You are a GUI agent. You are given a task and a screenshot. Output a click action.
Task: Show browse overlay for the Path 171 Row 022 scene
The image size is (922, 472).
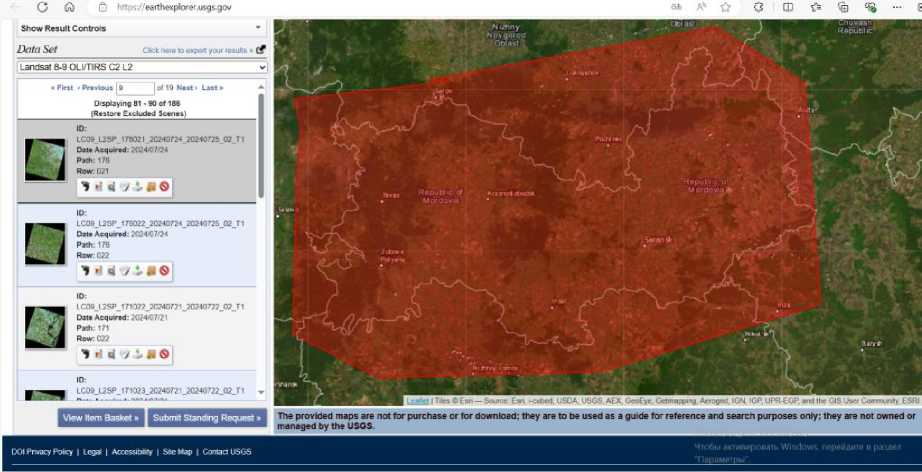[x=98, y=354]
